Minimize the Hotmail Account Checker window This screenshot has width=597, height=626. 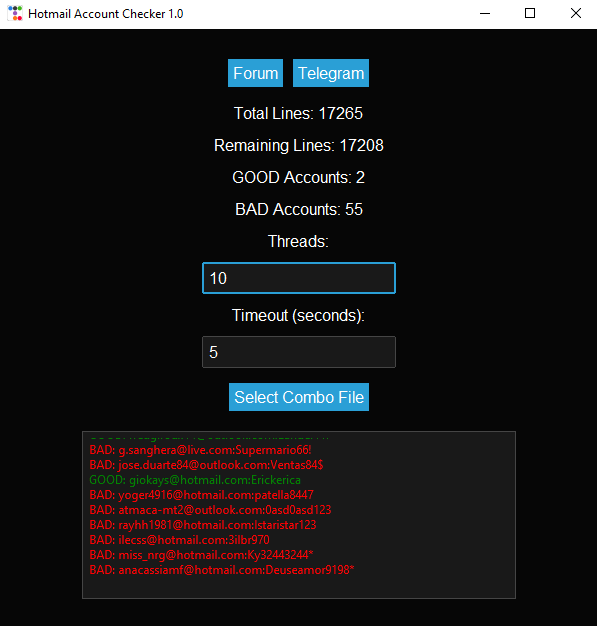click(485, 14)
